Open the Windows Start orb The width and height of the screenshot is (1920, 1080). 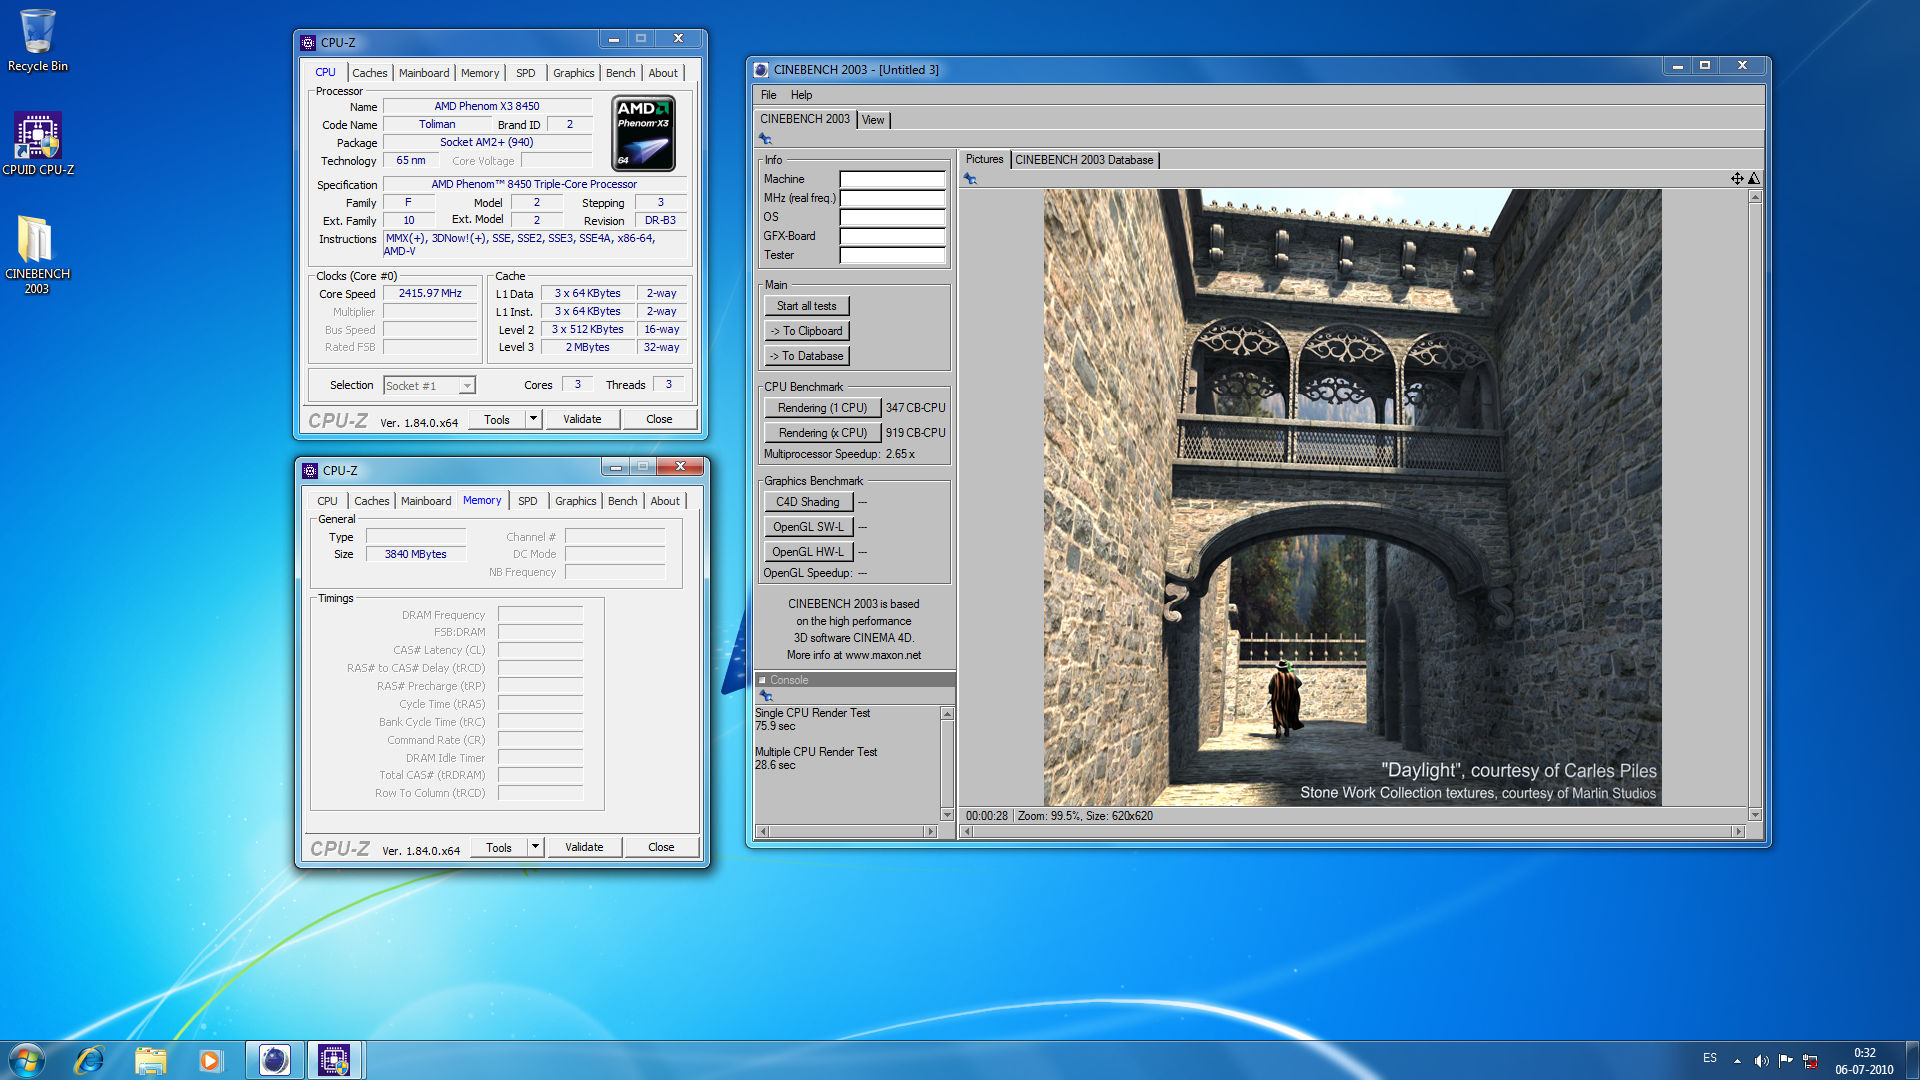tap(26, 1060)
